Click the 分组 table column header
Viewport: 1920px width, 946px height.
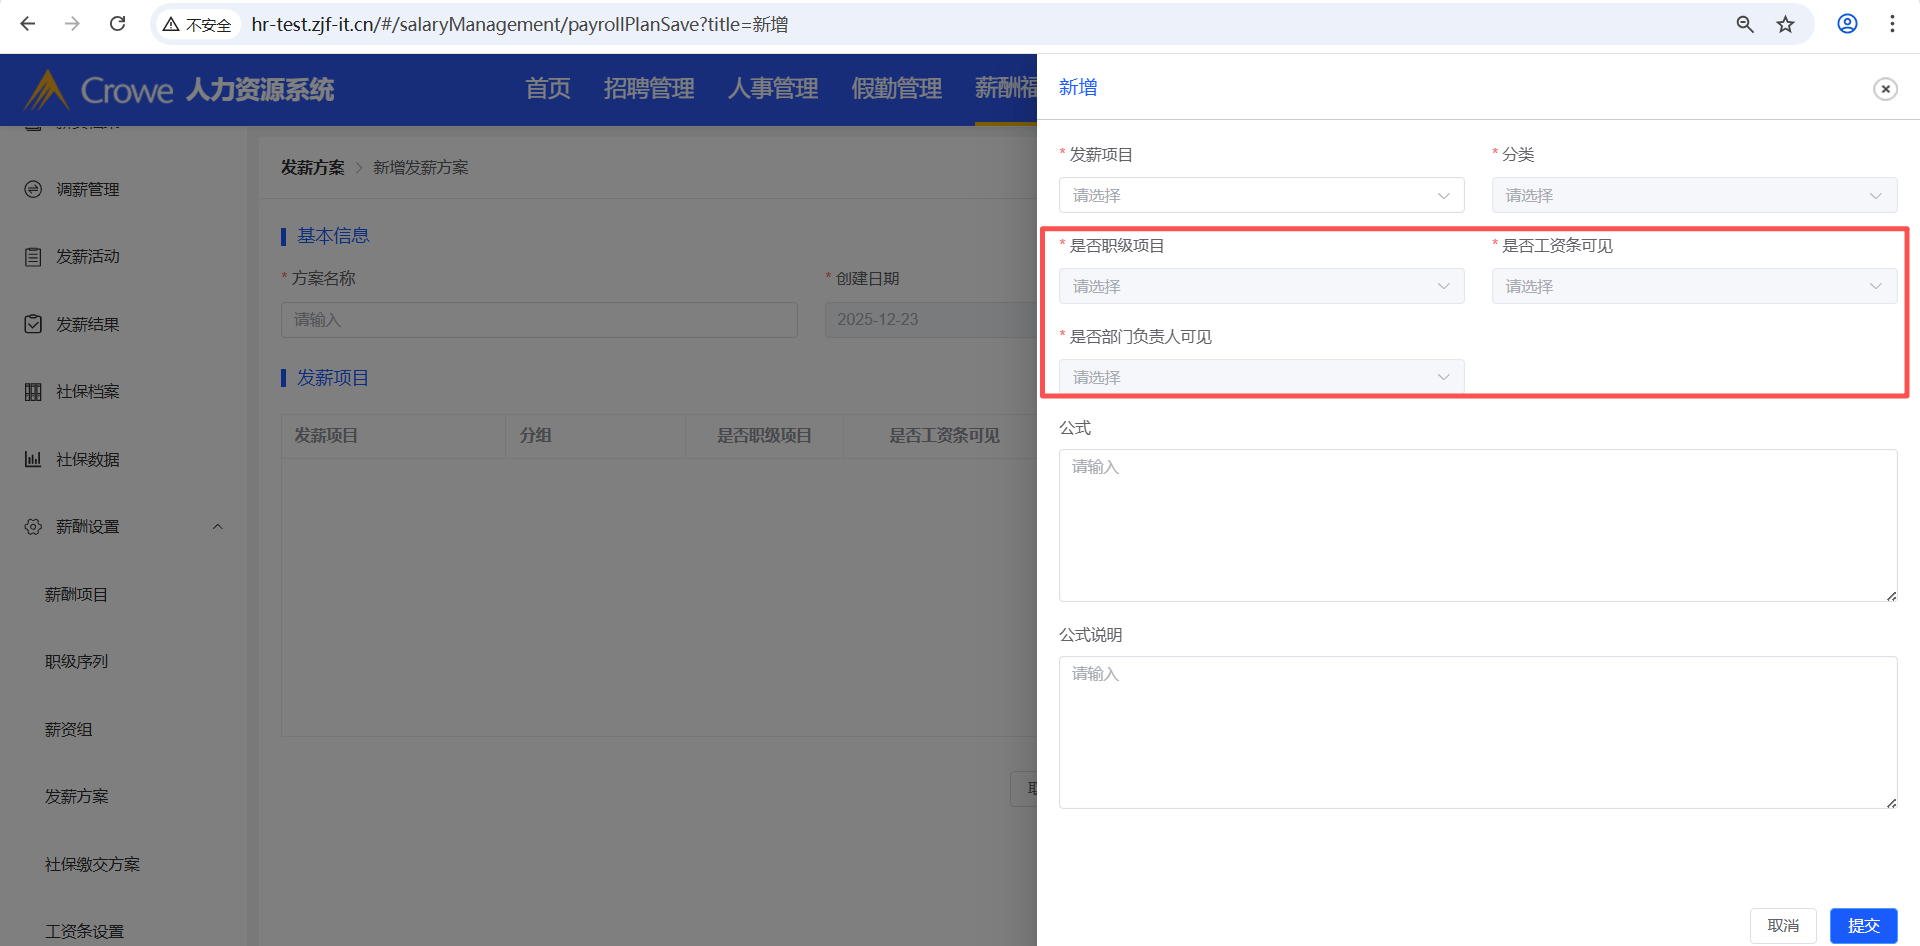(x=536, y=436)
